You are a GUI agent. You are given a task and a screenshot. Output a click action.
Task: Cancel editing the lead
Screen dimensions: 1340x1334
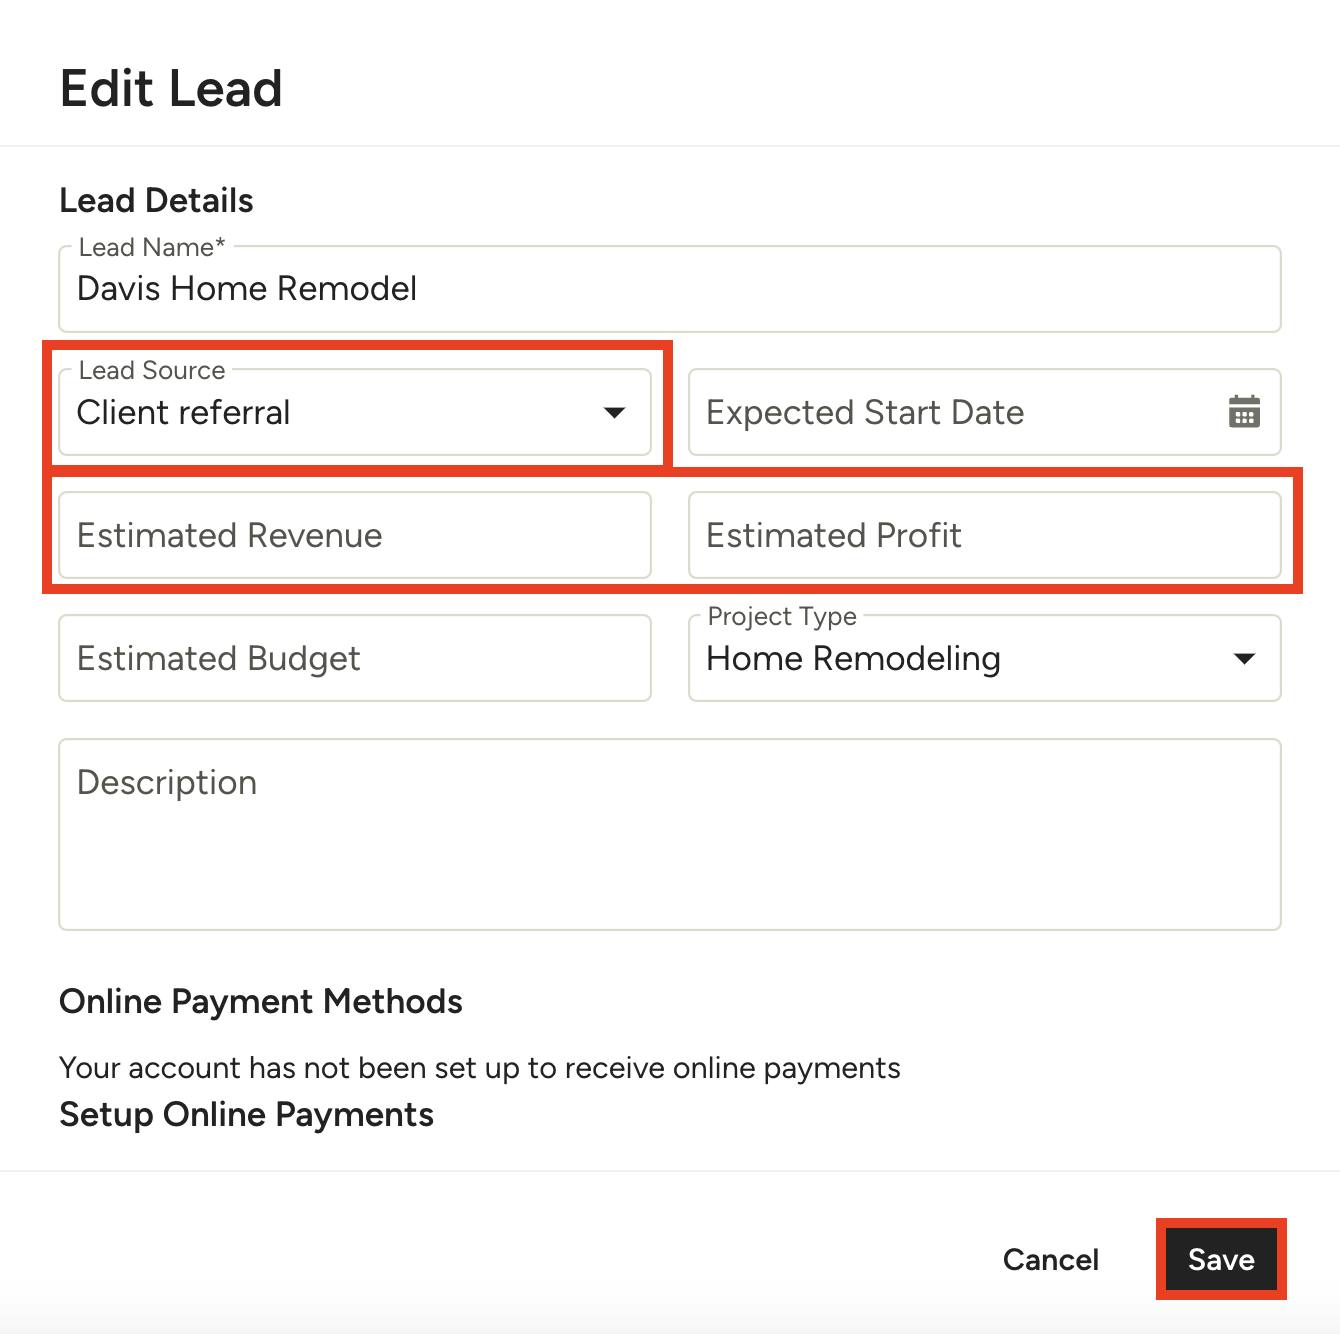(1051, 1259)
